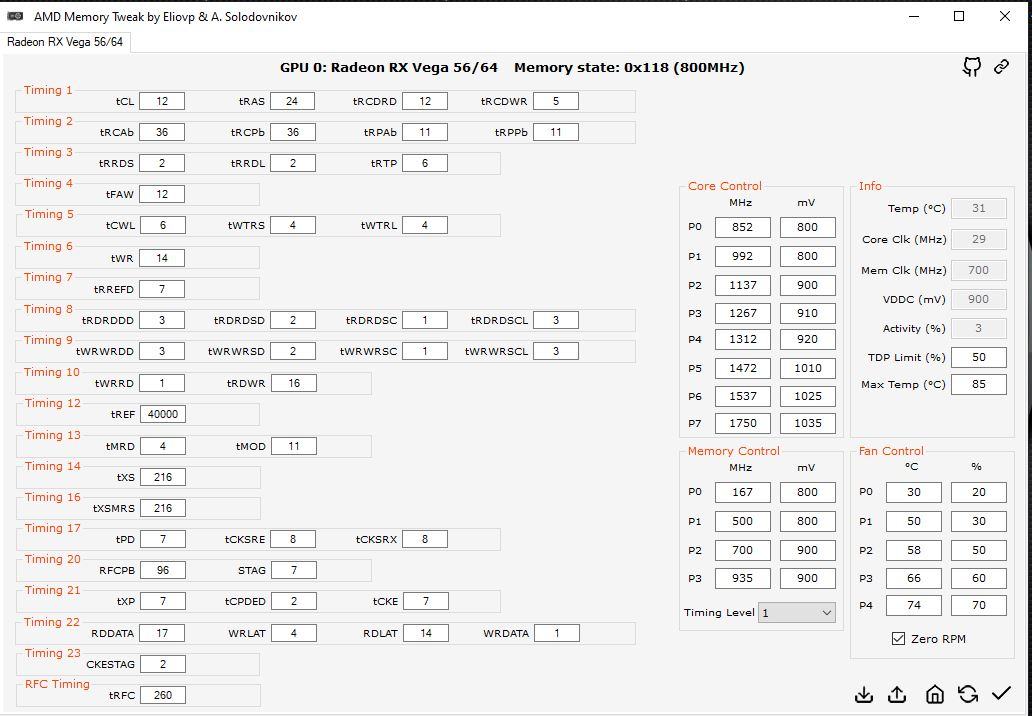Select the Radeon RX Vega 56/64 tab
Image resolution: width=1032 pixels, height=716 pixels.
(64, 42)
